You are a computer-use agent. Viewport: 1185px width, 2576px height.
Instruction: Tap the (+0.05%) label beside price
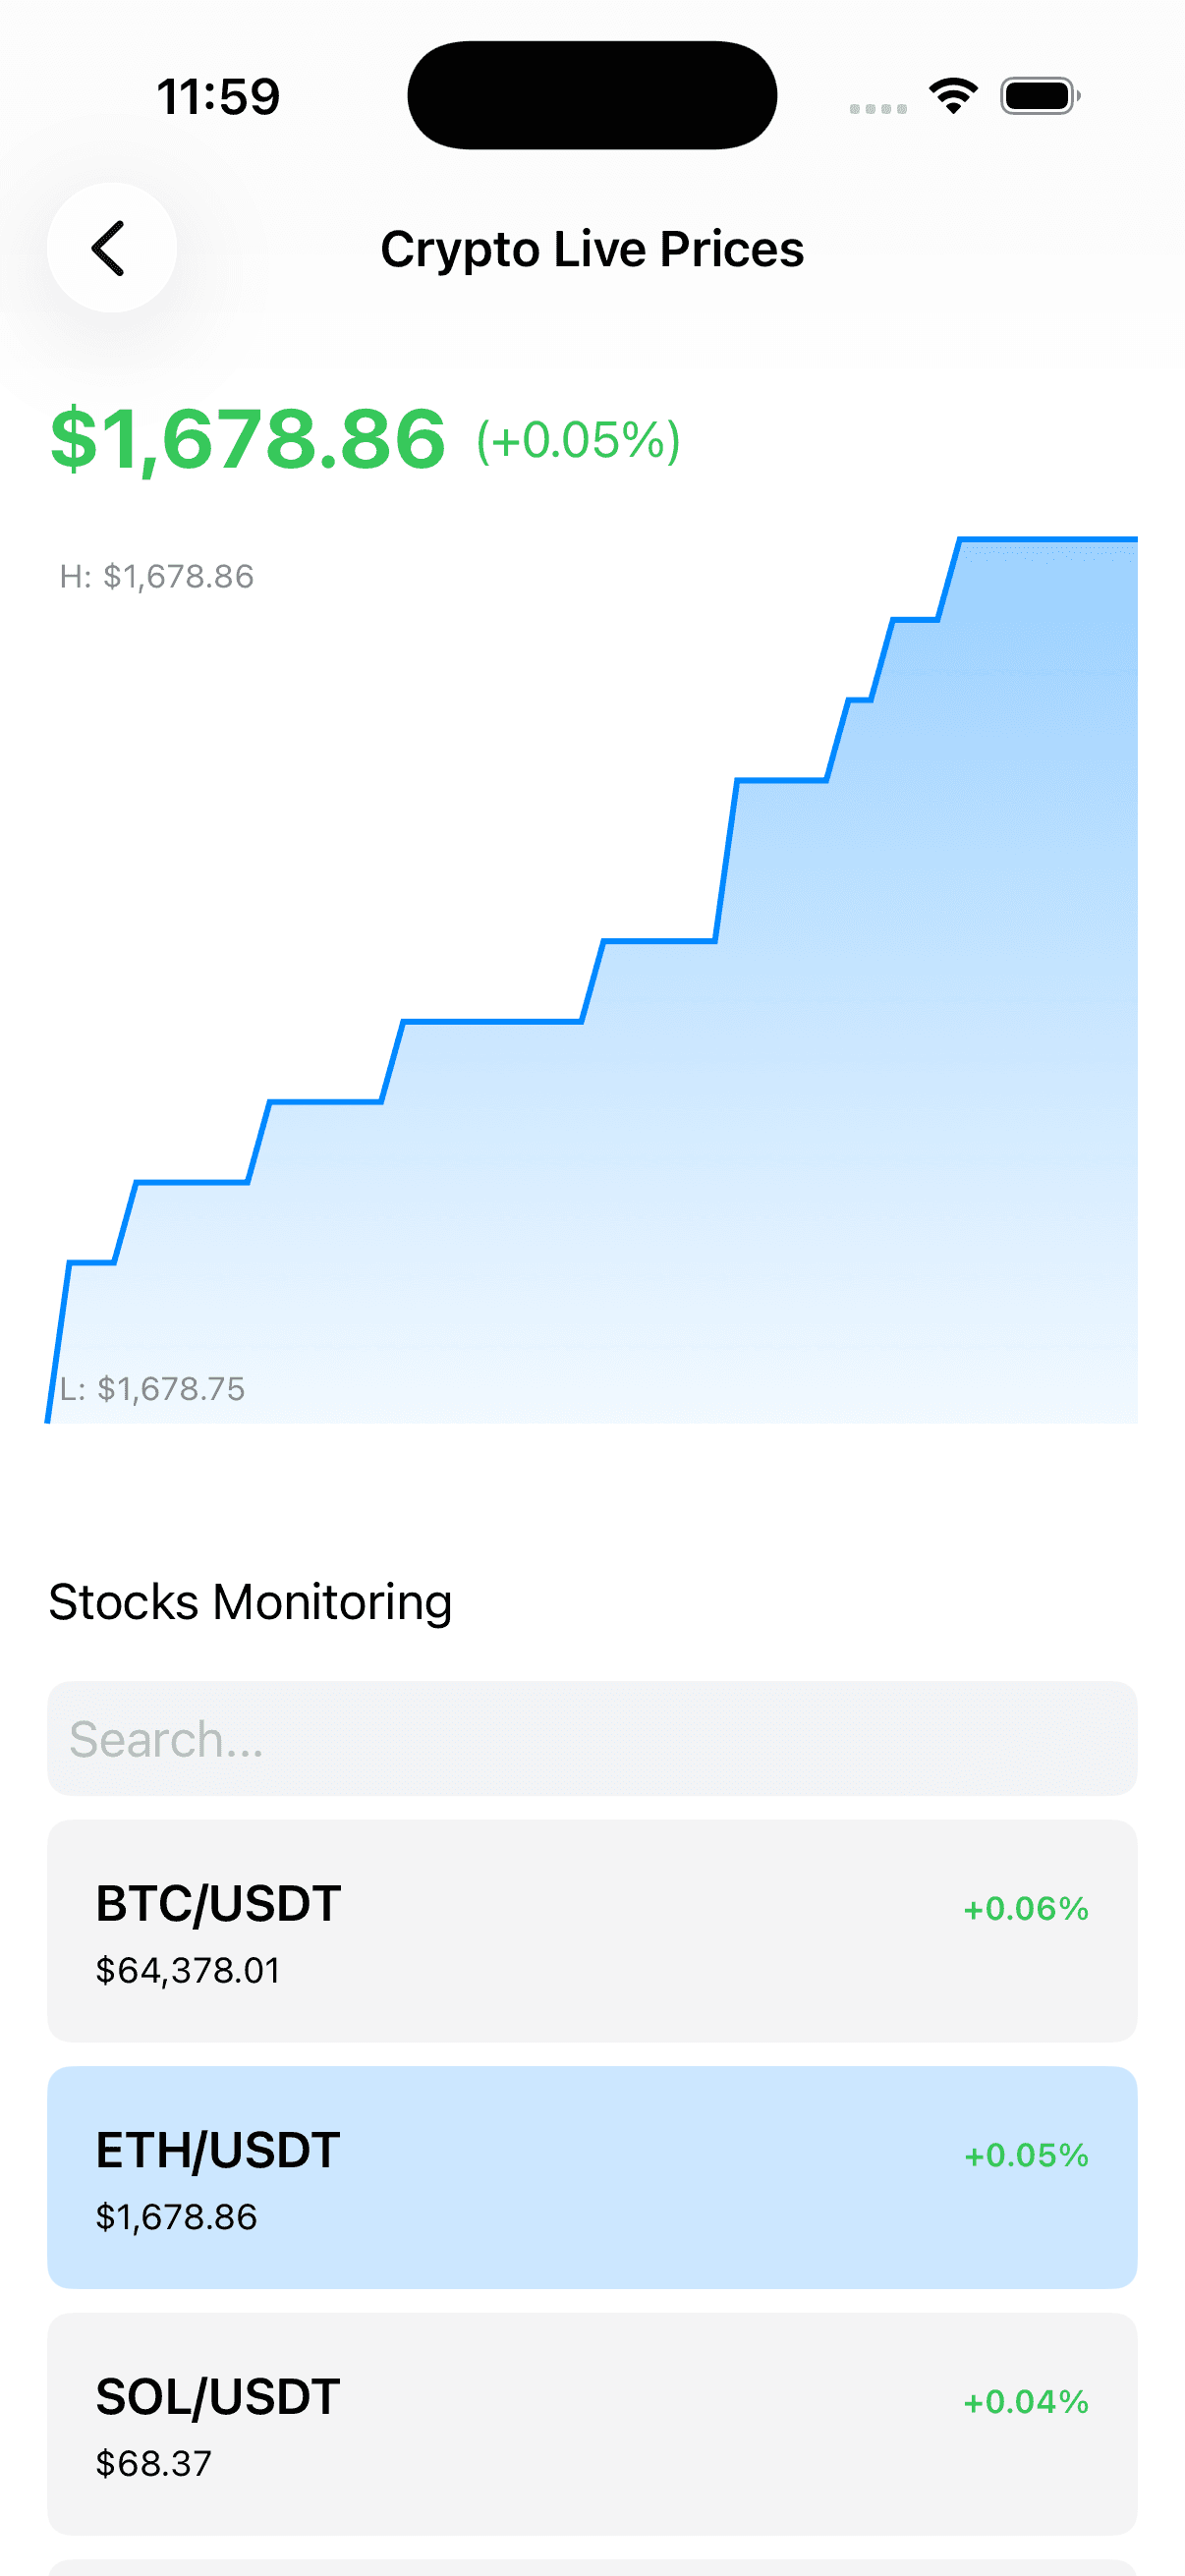[578, 440]
